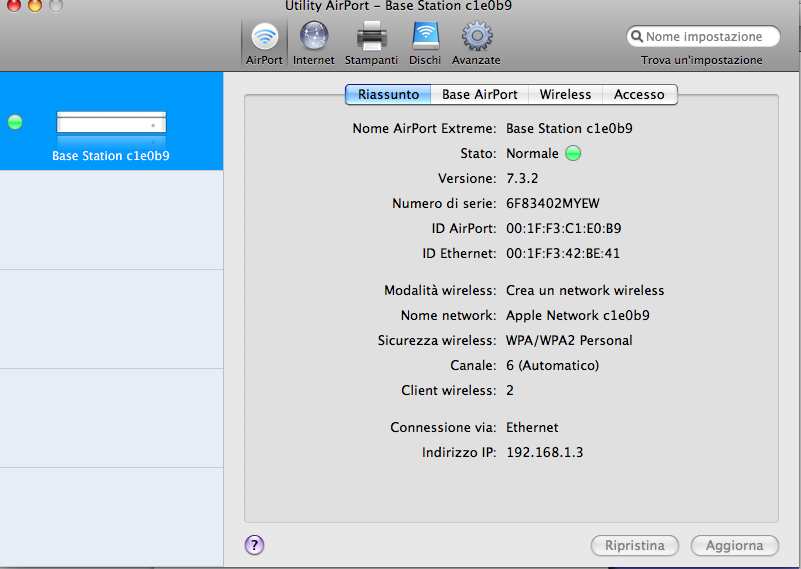Screen dimensions: 801x569
Task: Select the base station device thumbnail
Action: click(x=111, y=123)
